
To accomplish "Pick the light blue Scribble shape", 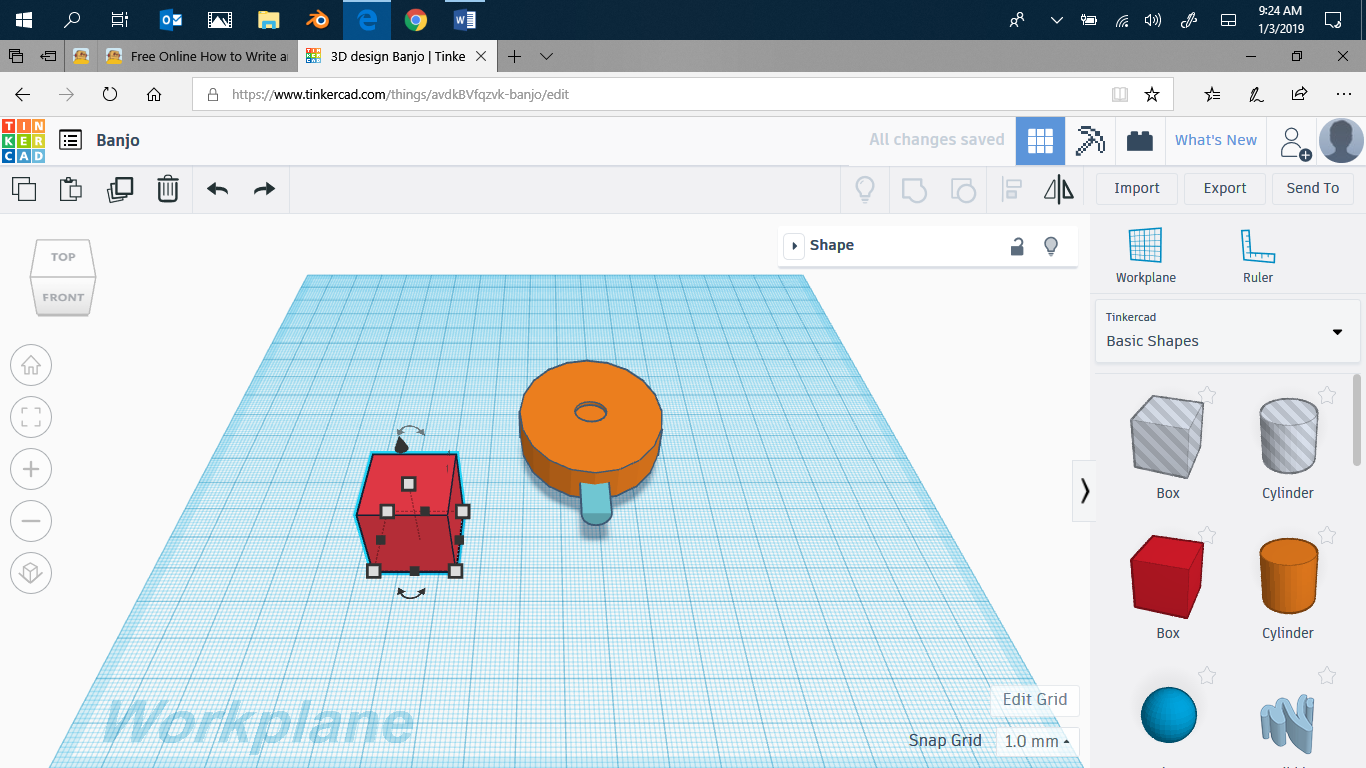I will [x=1287, y=722].
